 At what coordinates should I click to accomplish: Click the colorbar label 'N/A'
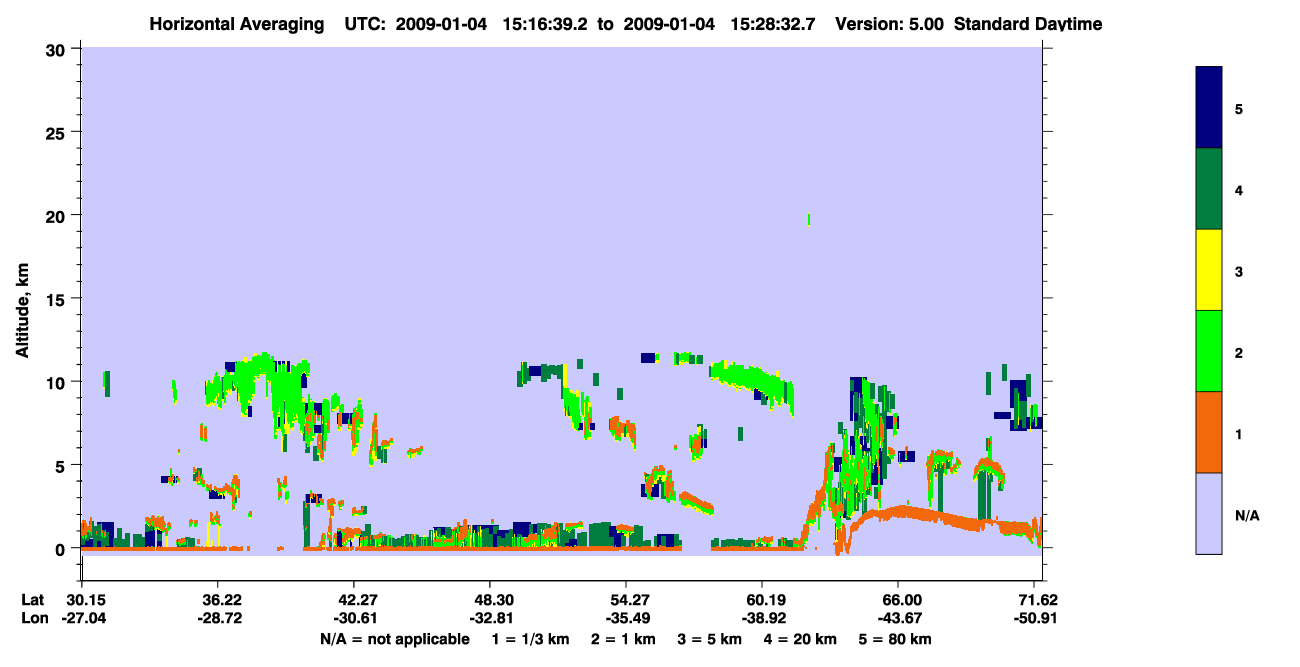(1246, 516)
